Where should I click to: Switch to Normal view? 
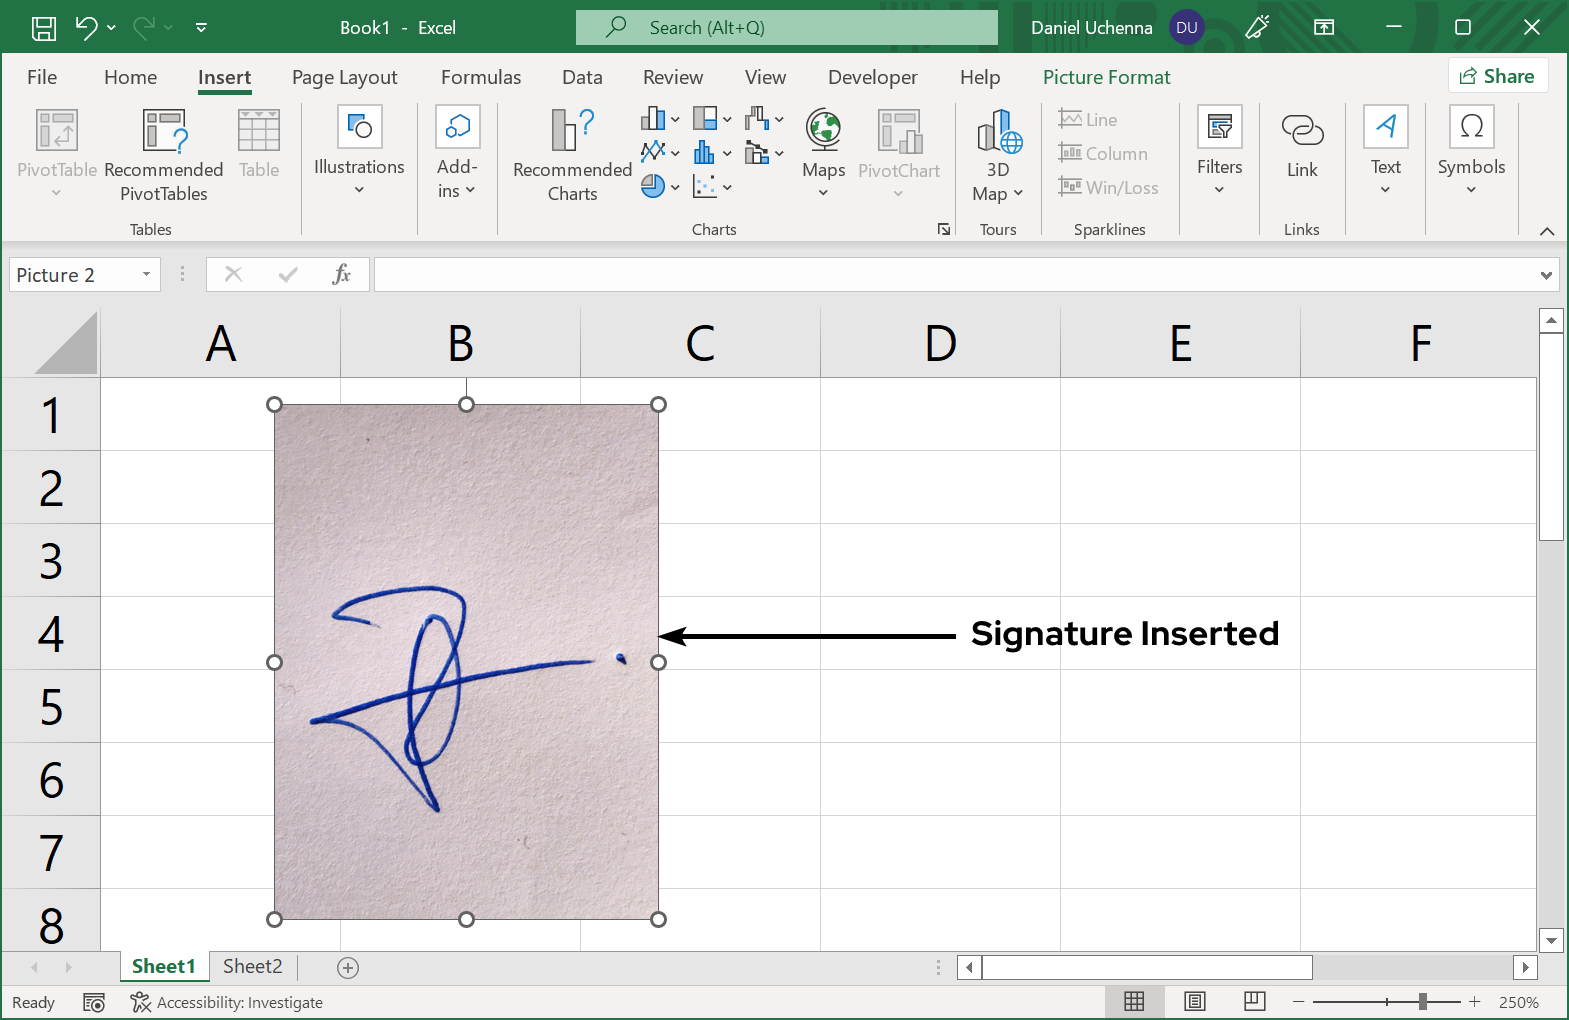point(1134,1001)
